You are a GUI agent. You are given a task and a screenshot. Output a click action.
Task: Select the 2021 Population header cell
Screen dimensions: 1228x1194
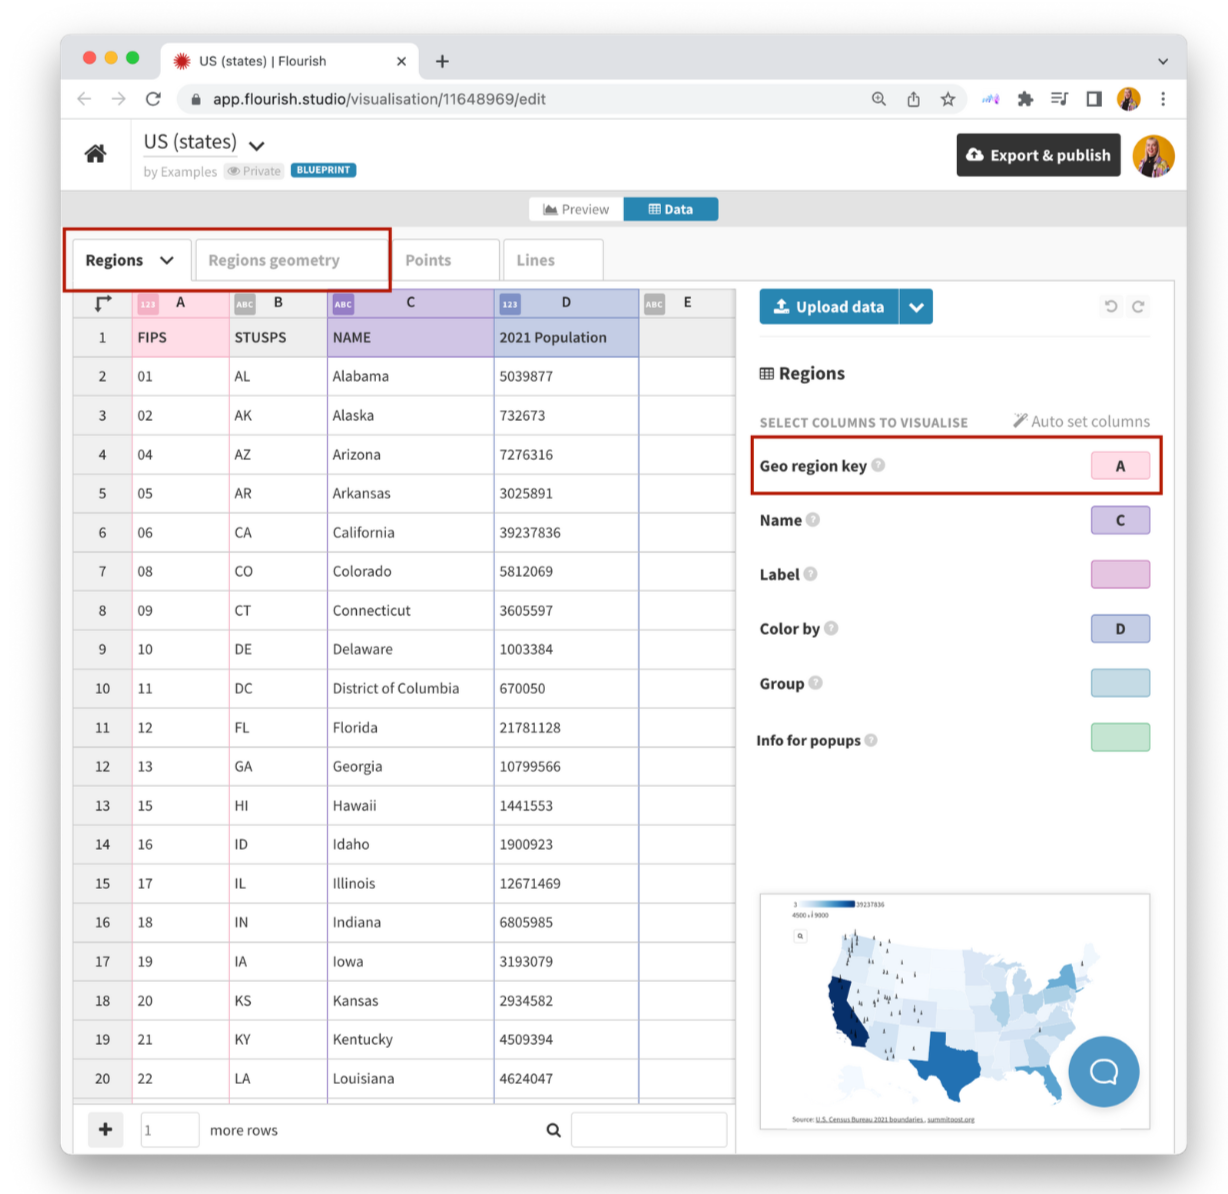click(x=566, y=337)
